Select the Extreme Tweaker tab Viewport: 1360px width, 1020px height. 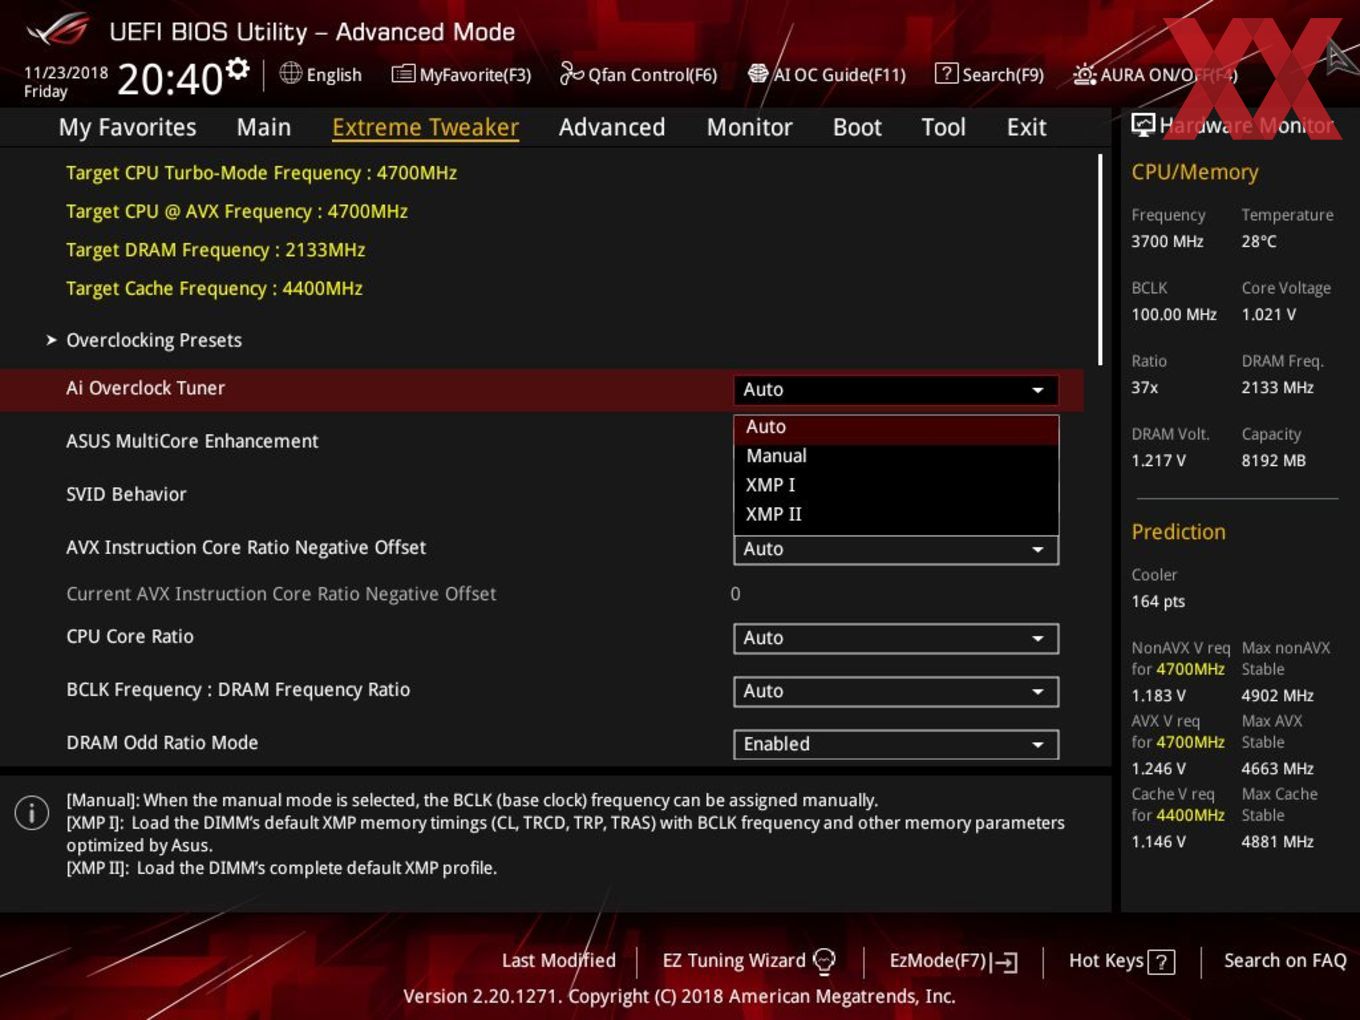click(425, 127)
